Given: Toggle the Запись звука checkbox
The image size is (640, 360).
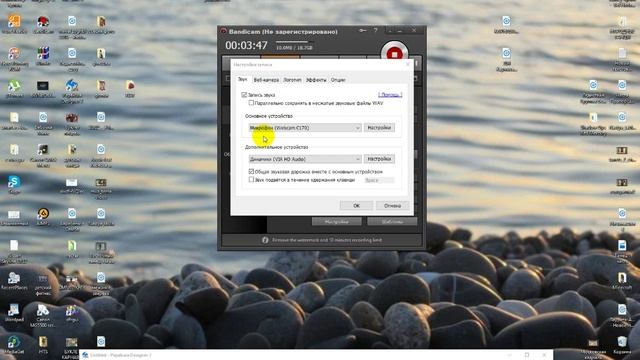Looking at the screenshot, I should pyautogui.click(x=244, y=95).
